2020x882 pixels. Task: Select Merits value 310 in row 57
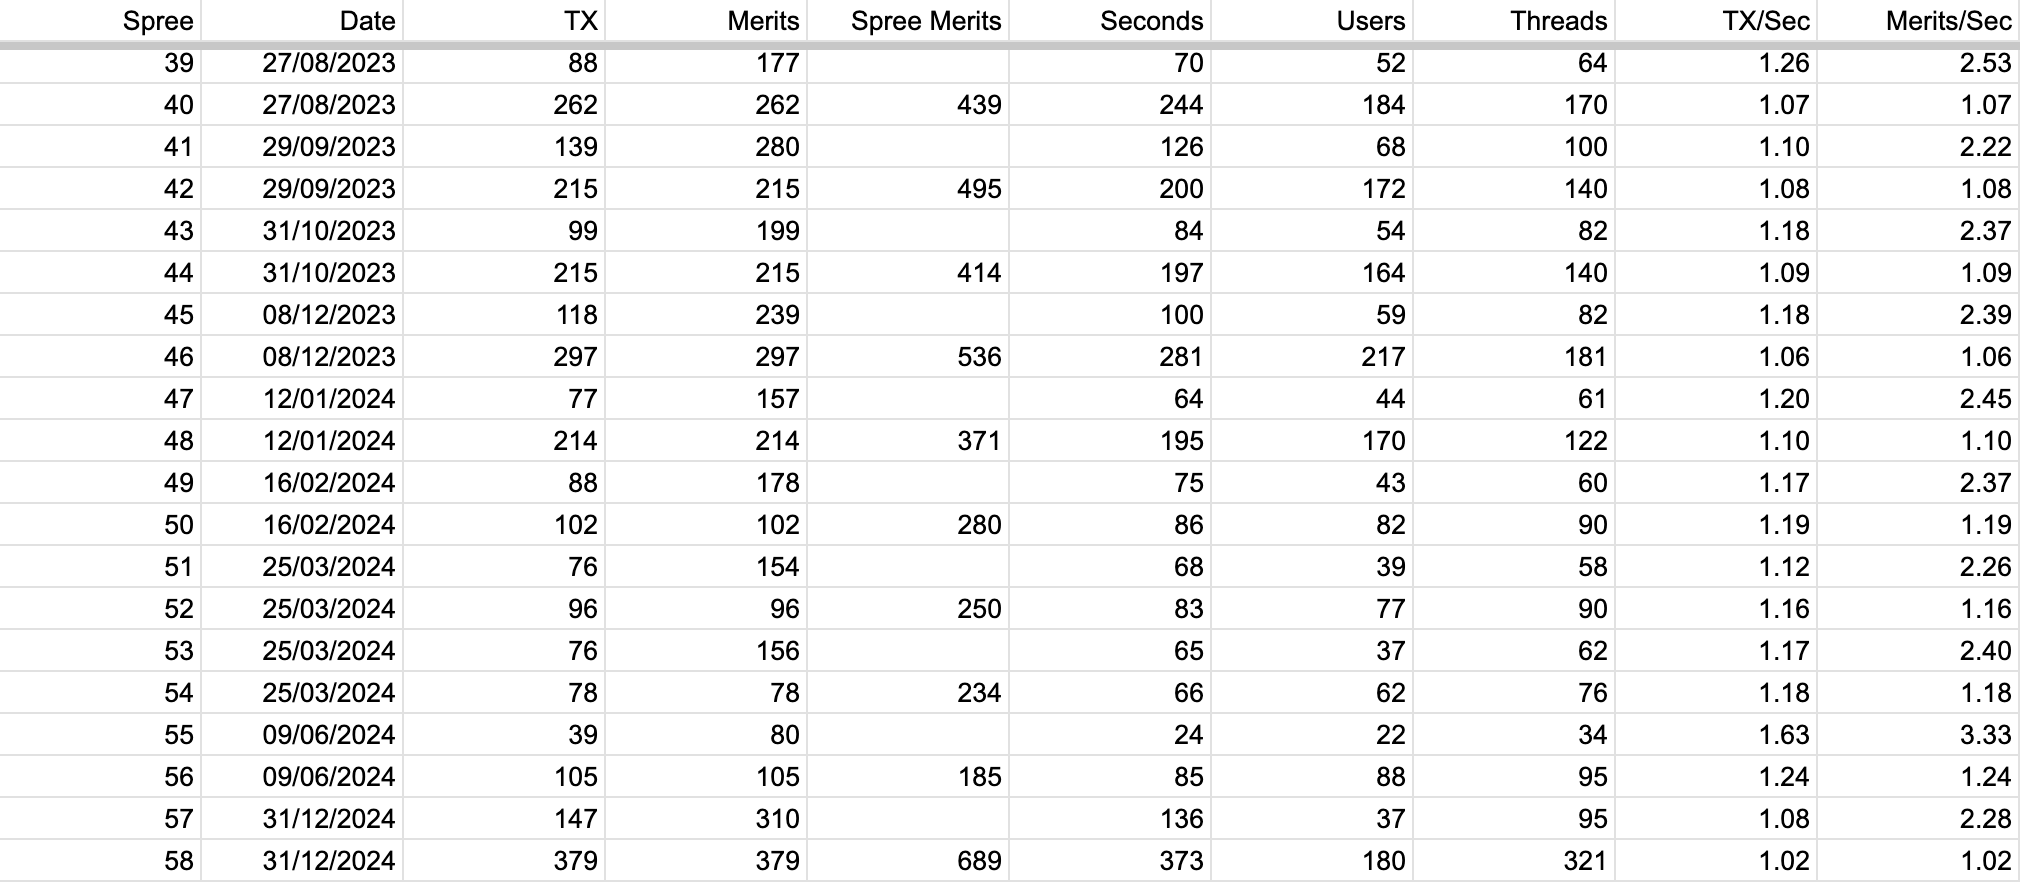(705, 819)
